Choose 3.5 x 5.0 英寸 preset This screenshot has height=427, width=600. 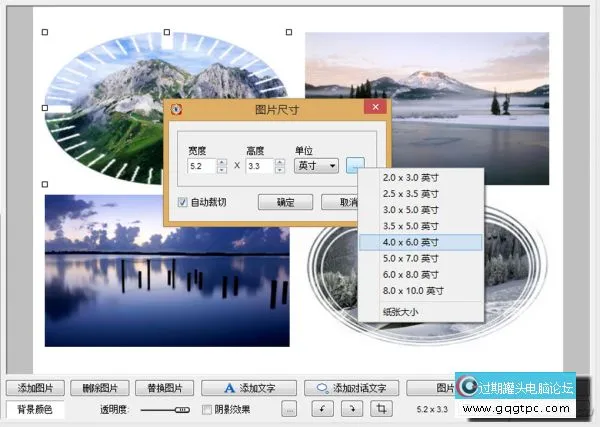pos(421,226)
